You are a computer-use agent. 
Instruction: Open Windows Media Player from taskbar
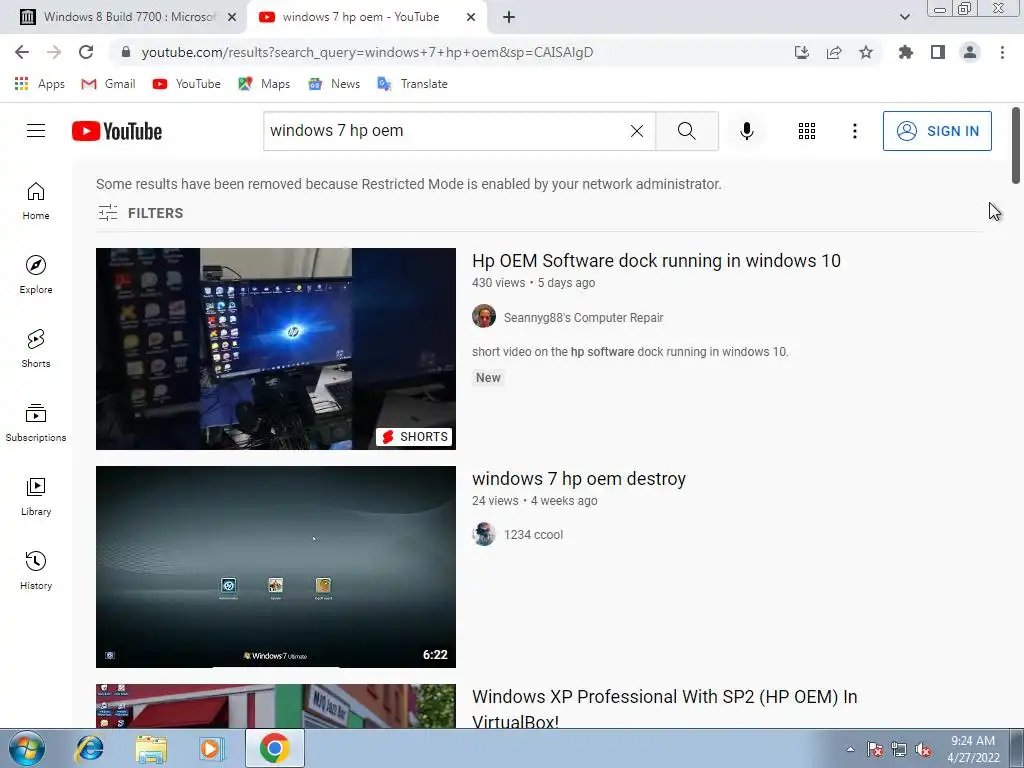click(211, 749)
